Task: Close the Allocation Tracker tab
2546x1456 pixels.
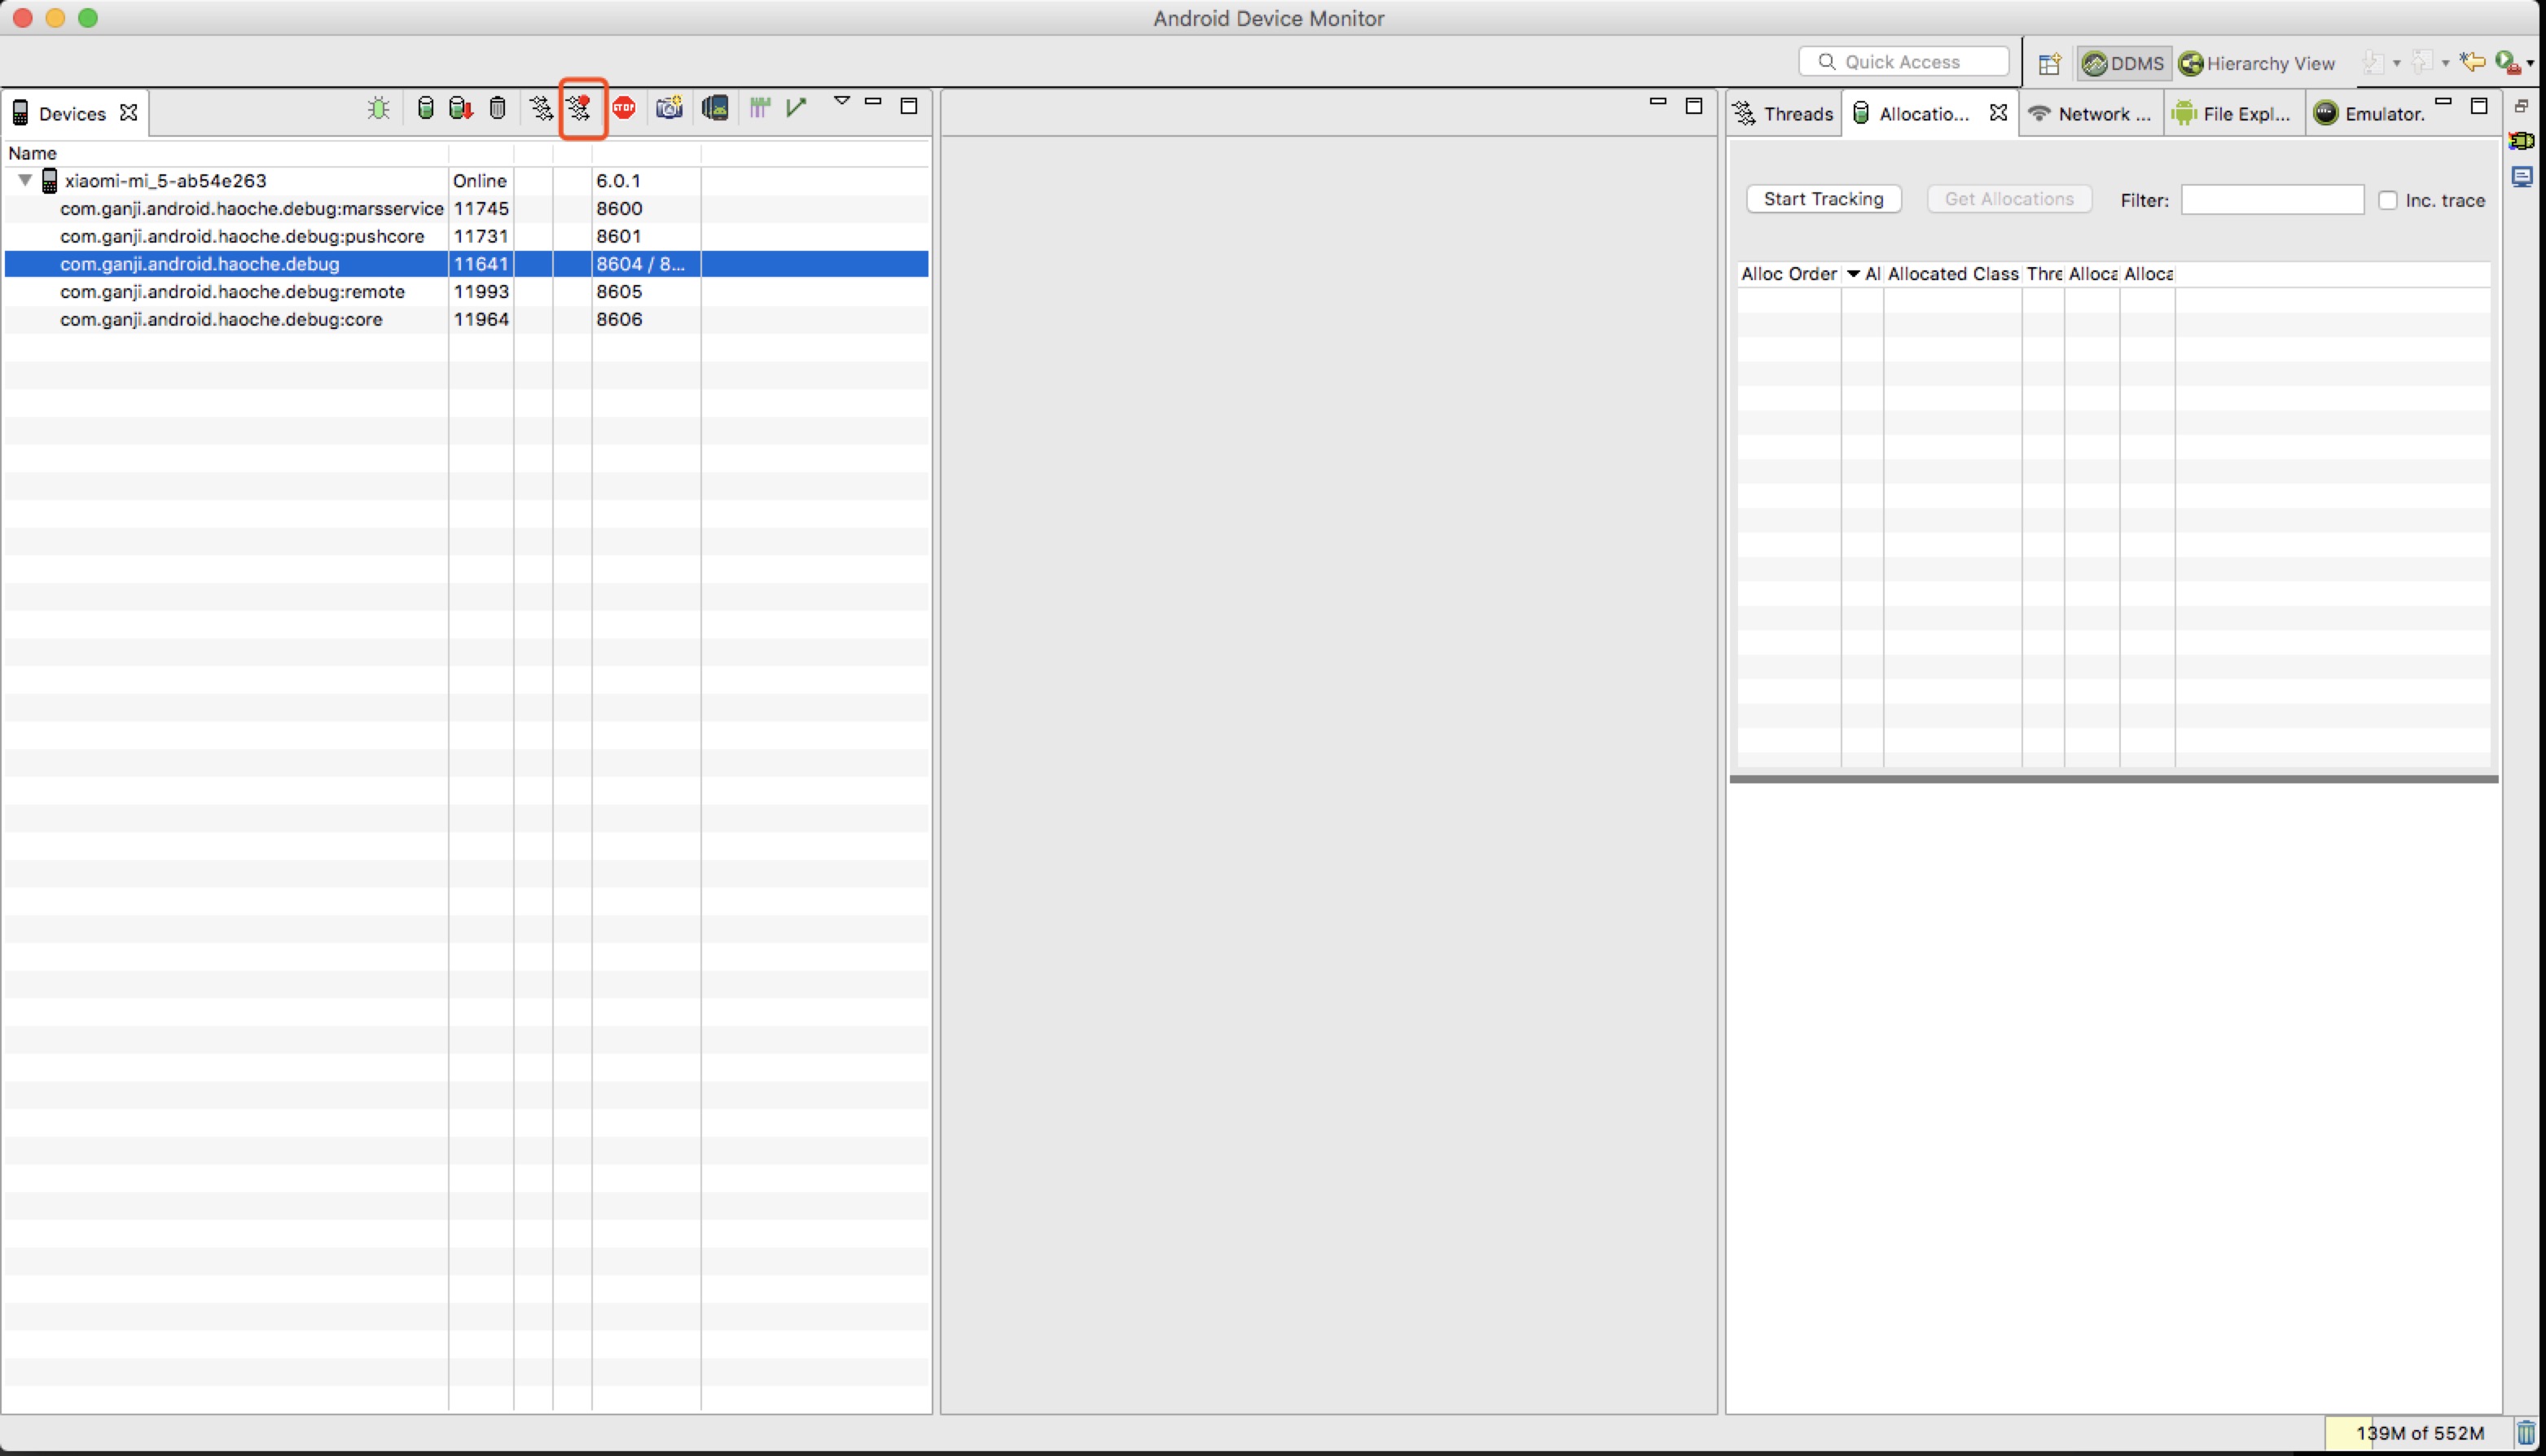Action: click(1998, 113)
